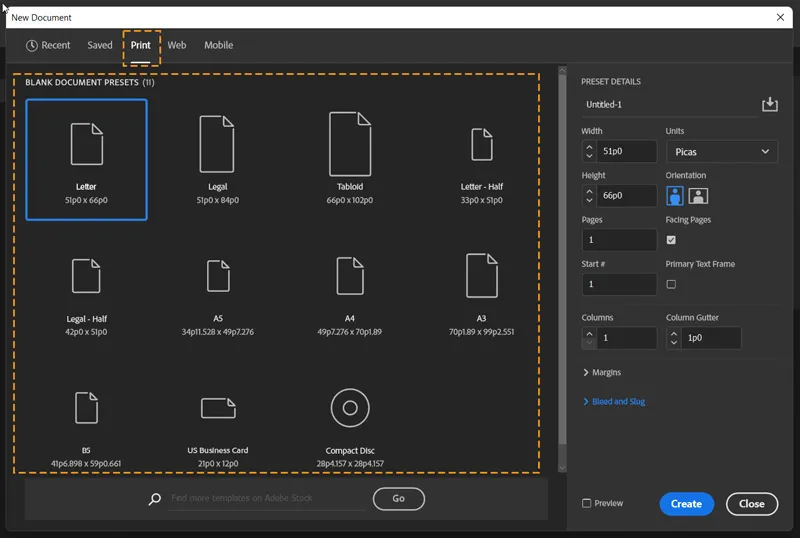Select the B5 page preset icon
The width and height of the screenshot is (800, 538).
tap(86, 408)
